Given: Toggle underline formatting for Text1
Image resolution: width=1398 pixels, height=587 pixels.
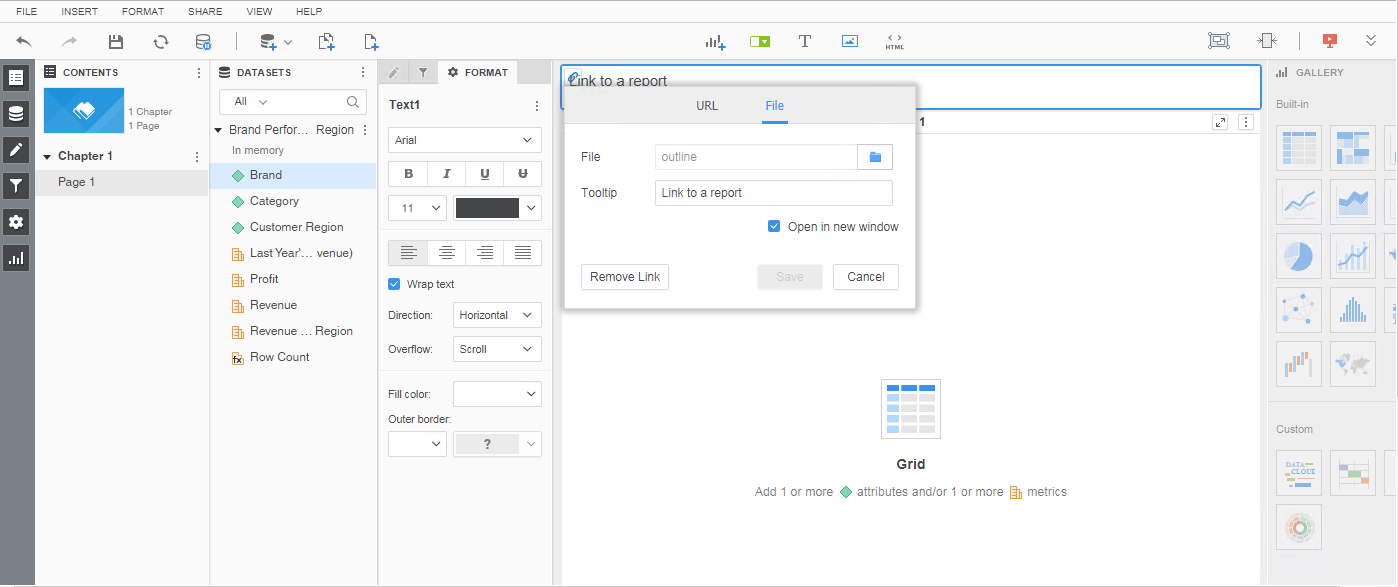Looking at the screenshot, I should click(x=484, y=173).
